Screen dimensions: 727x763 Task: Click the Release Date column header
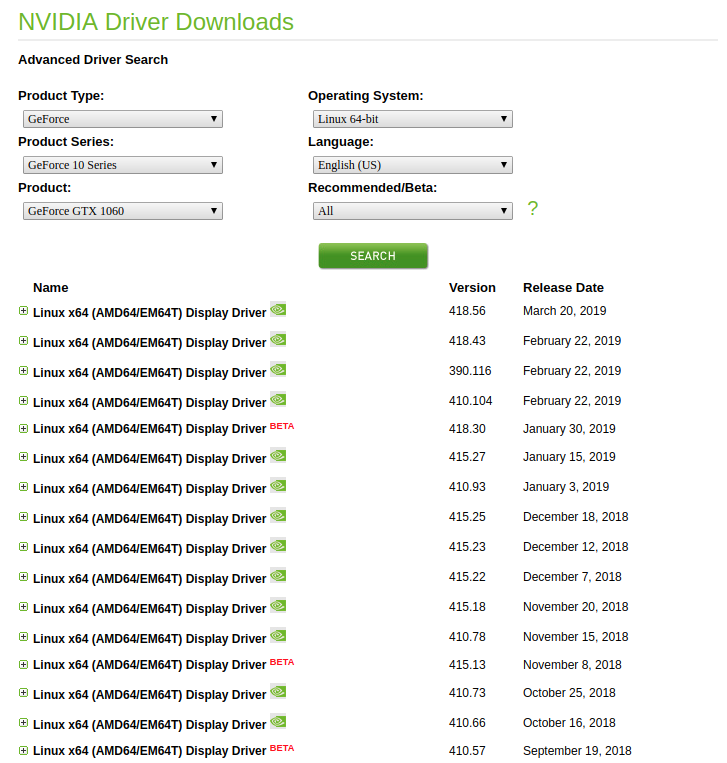point(563,288)
